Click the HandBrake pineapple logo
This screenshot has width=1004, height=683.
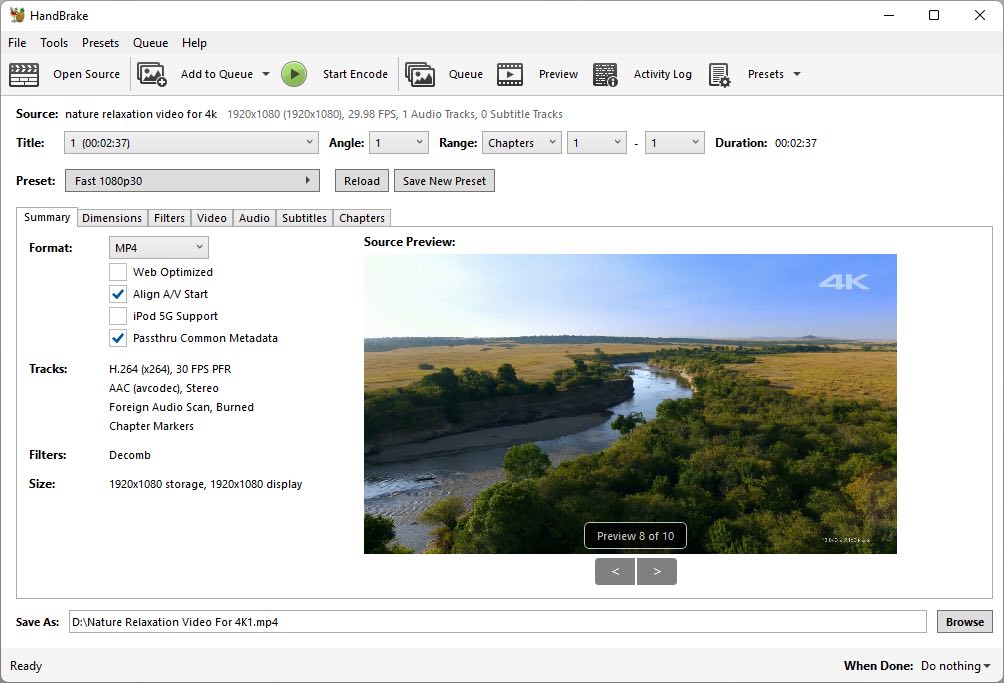pos(14,15)
